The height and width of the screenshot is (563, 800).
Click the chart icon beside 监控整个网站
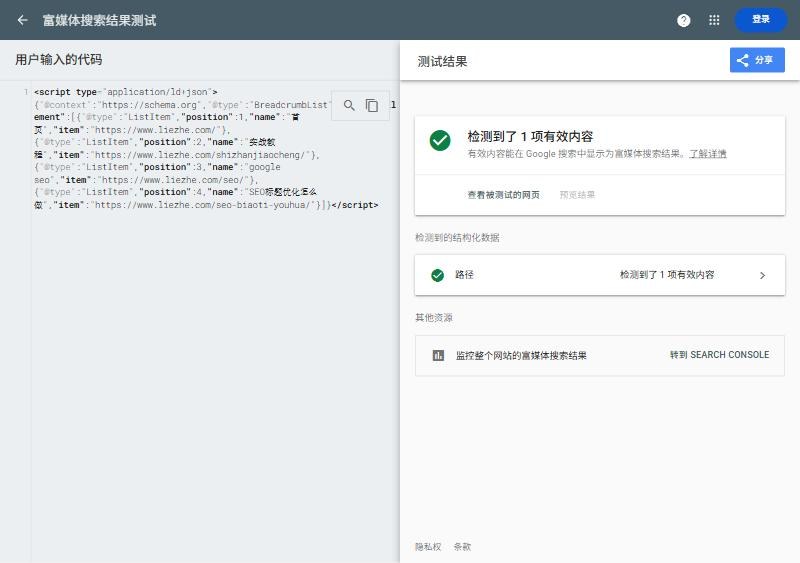(438, 355)
